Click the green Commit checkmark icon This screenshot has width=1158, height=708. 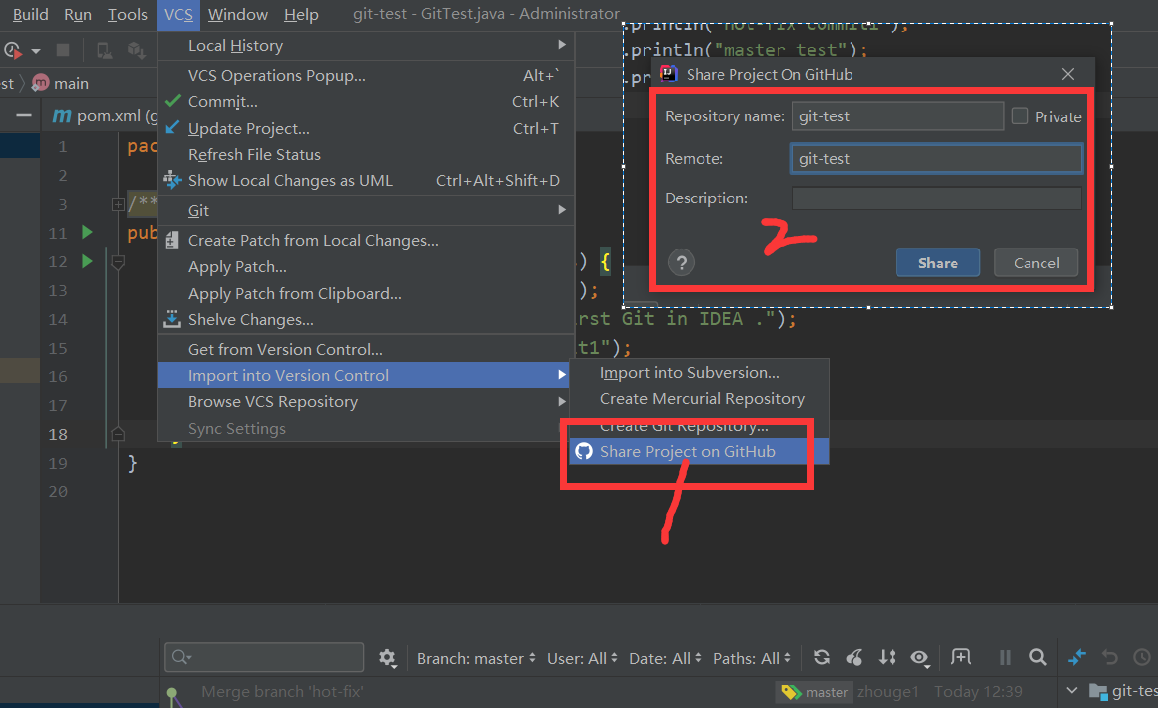point(173,100)
